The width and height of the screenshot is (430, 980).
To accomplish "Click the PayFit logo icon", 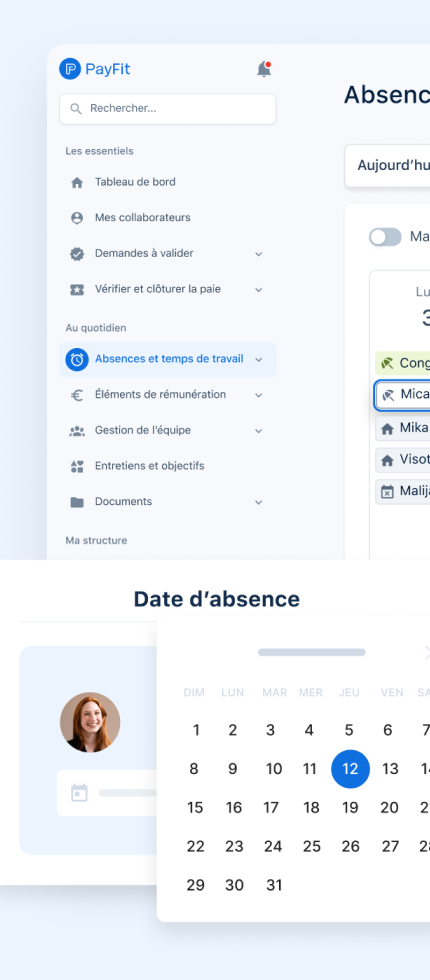I will pos(70,69).
